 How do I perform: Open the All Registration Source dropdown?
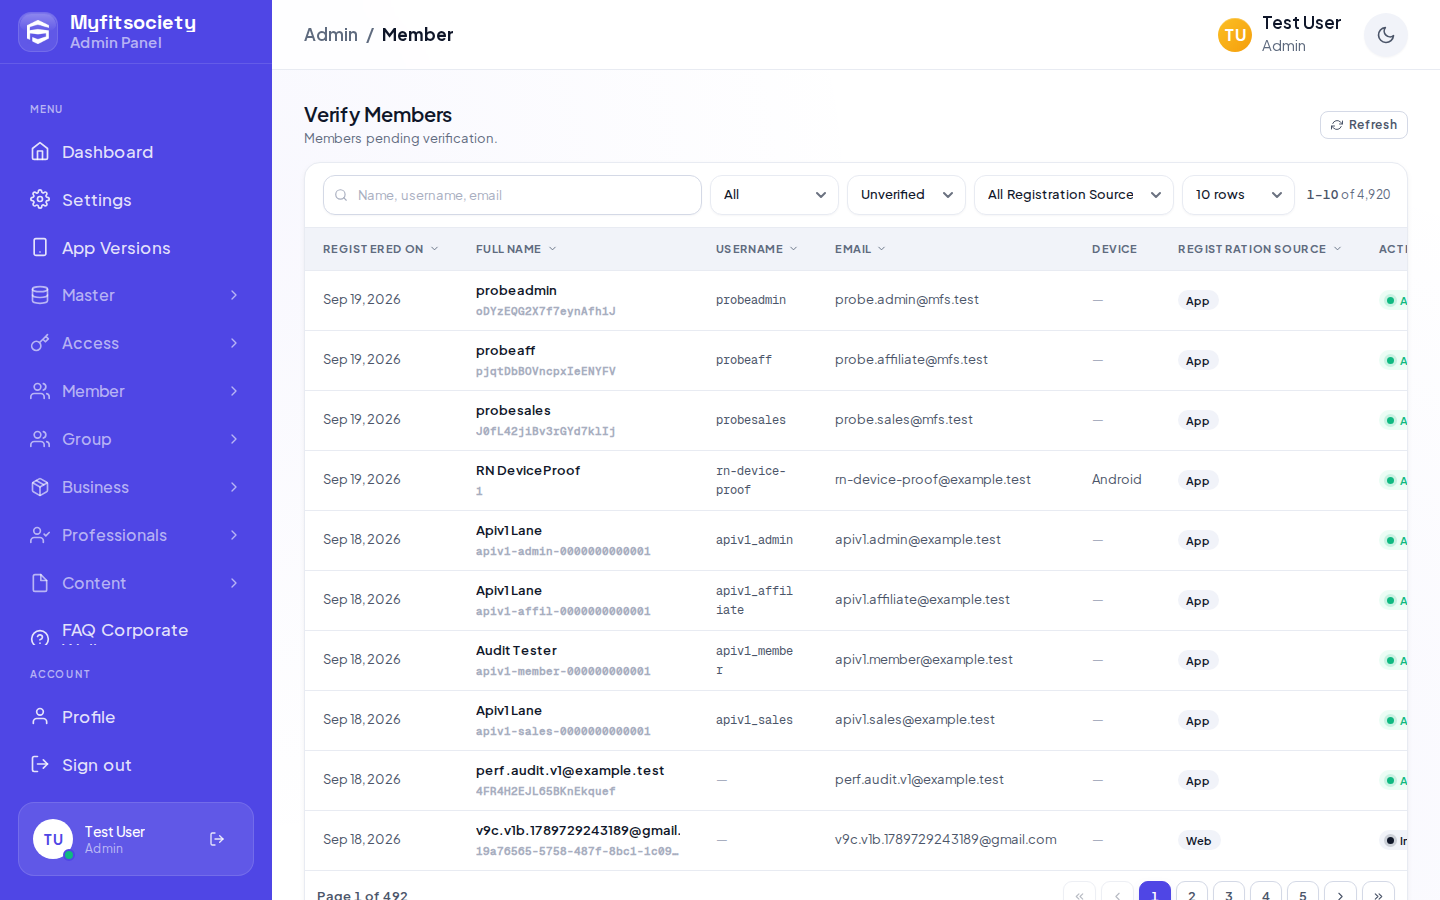[x=1074, y=195]
